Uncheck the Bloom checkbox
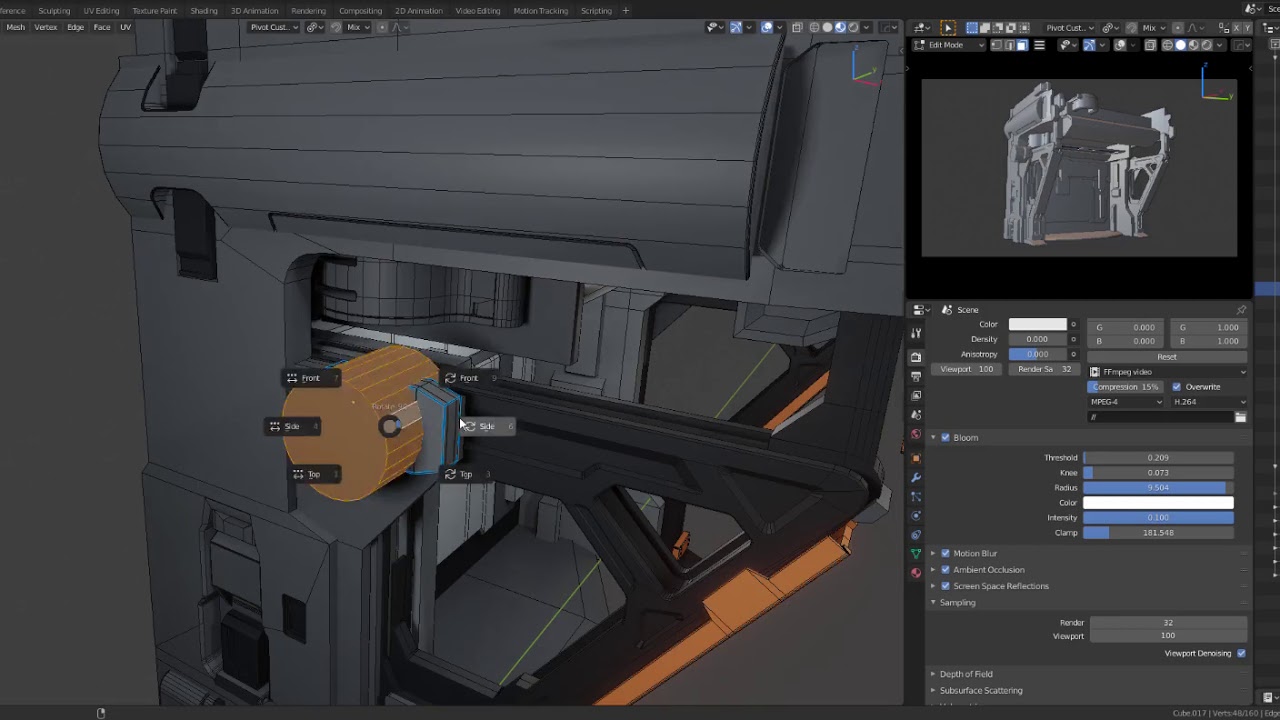 point(945,437)
